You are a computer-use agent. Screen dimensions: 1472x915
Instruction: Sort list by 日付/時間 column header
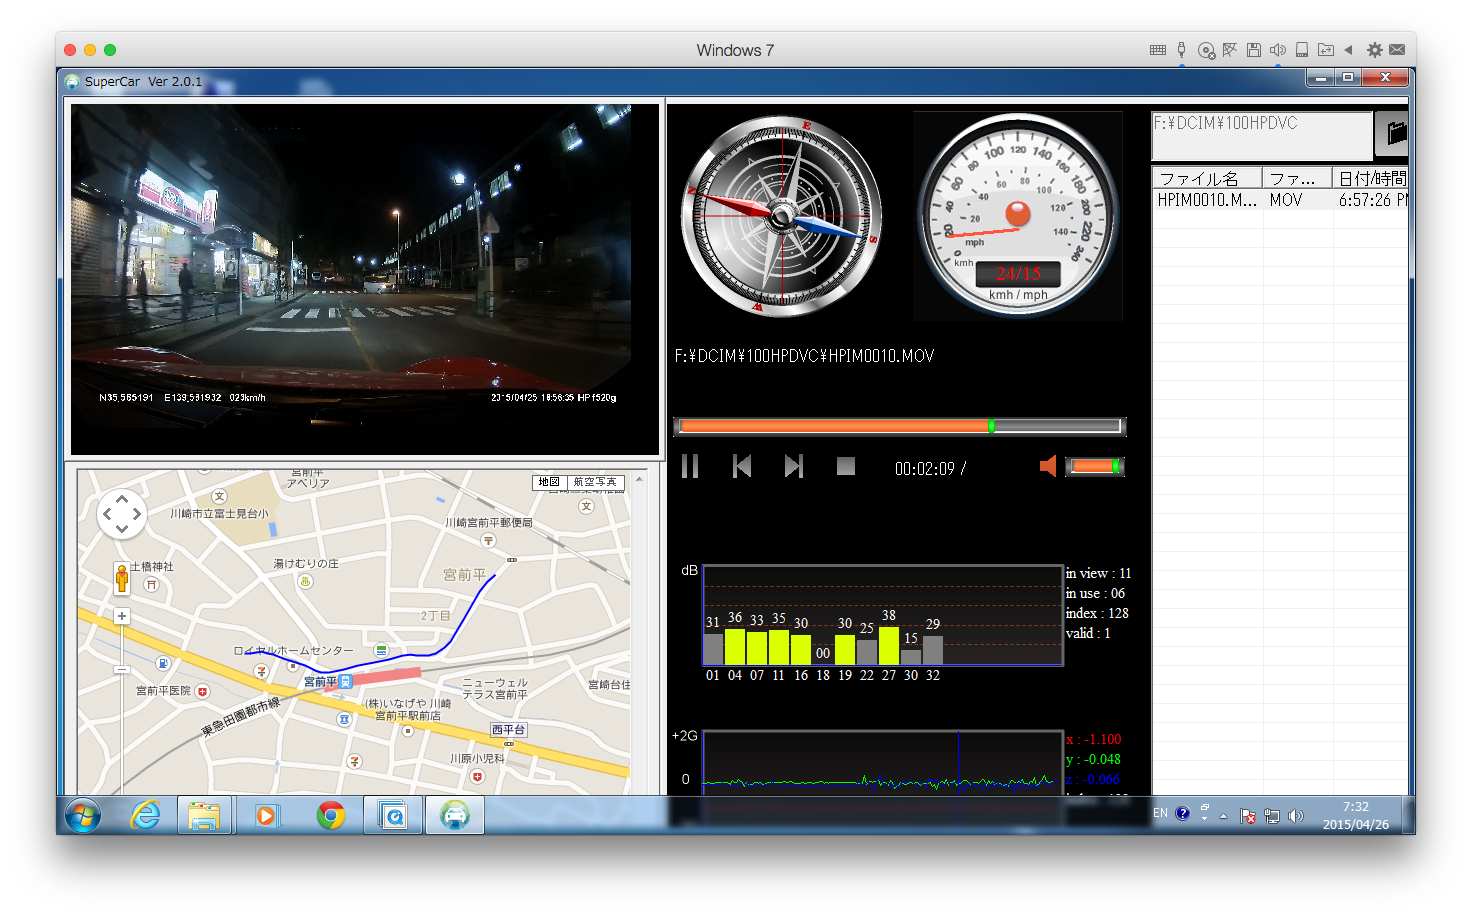[1371, 179]
